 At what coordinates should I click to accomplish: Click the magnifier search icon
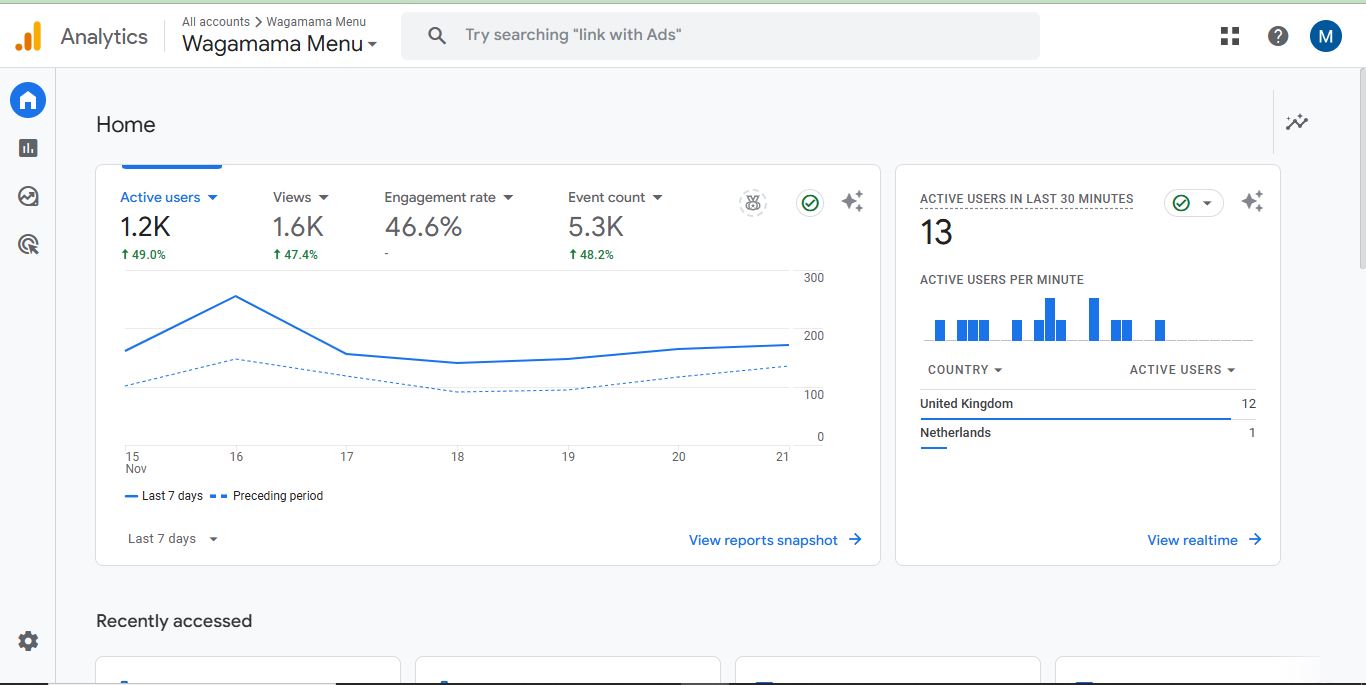pyautogui.click(x=437, y=36)
